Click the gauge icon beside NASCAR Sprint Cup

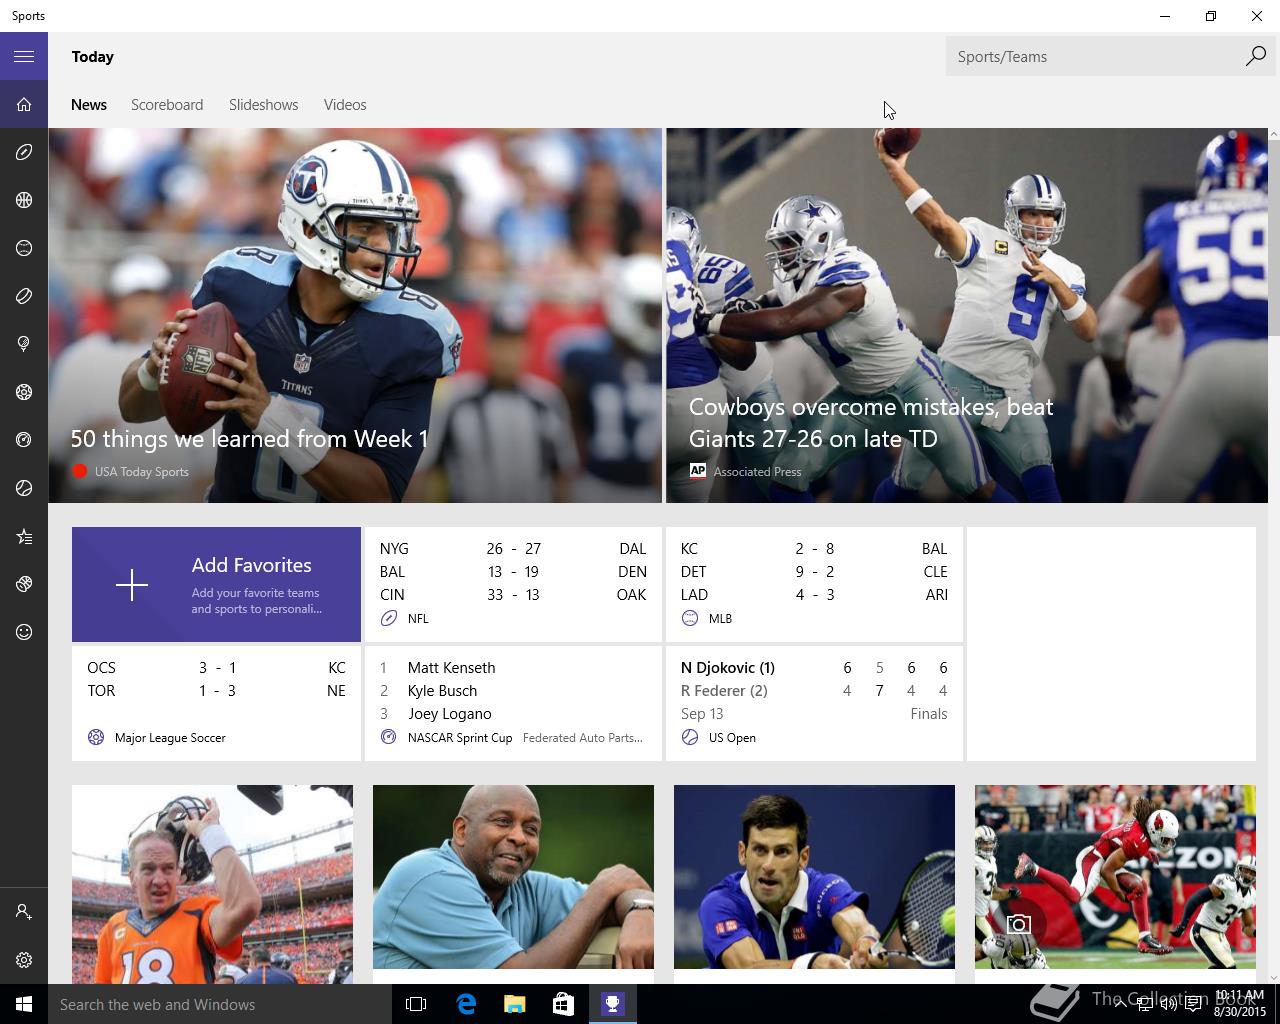pos(389,737)
